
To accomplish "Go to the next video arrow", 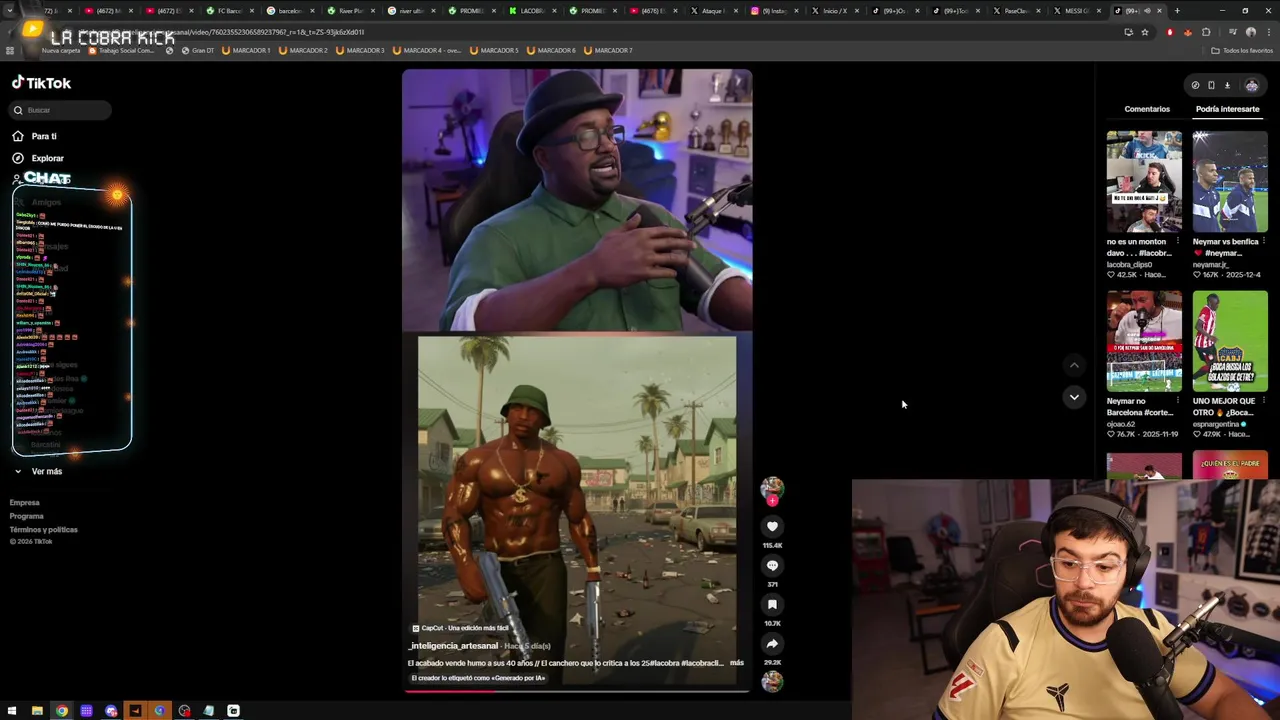I will [x=1074, y=397].
